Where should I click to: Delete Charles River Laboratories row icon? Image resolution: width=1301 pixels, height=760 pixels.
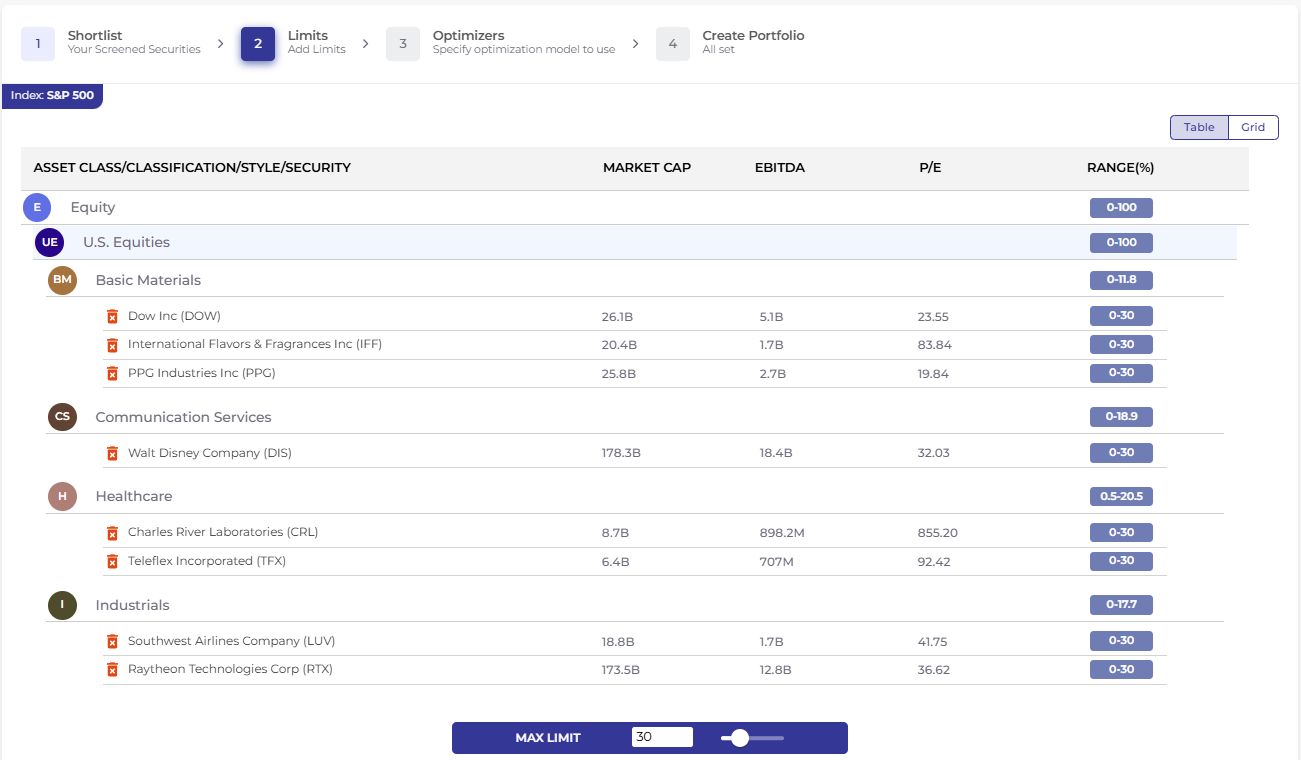112,533
